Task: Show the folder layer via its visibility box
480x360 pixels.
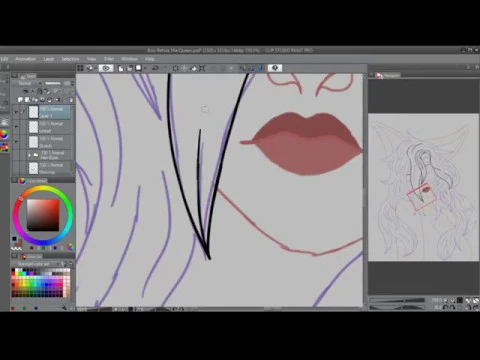Action: [16, 155]
